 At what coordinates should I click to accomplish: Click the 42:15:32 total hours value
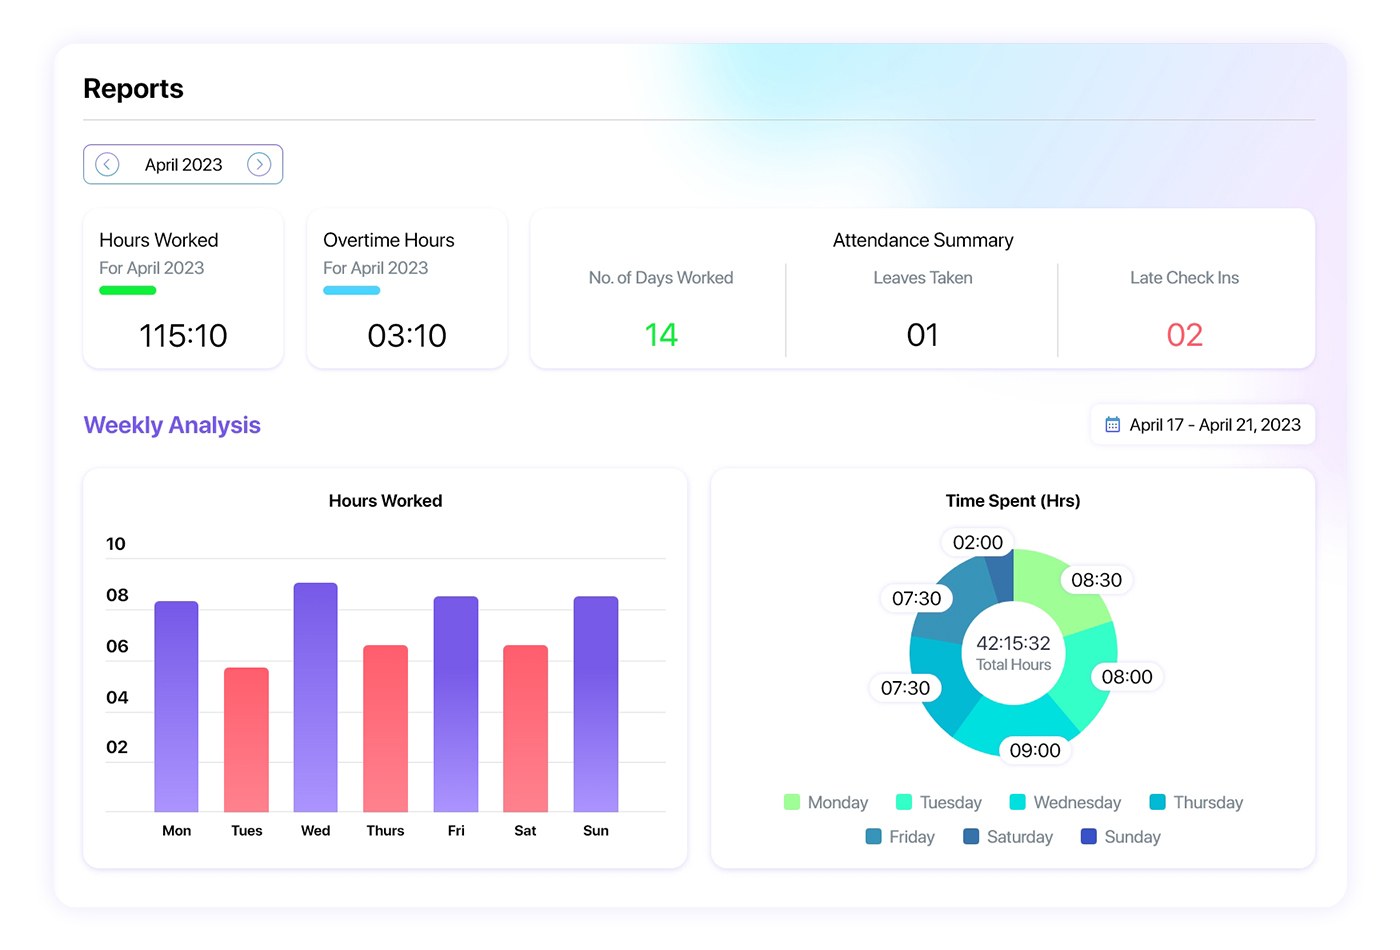1014,643
